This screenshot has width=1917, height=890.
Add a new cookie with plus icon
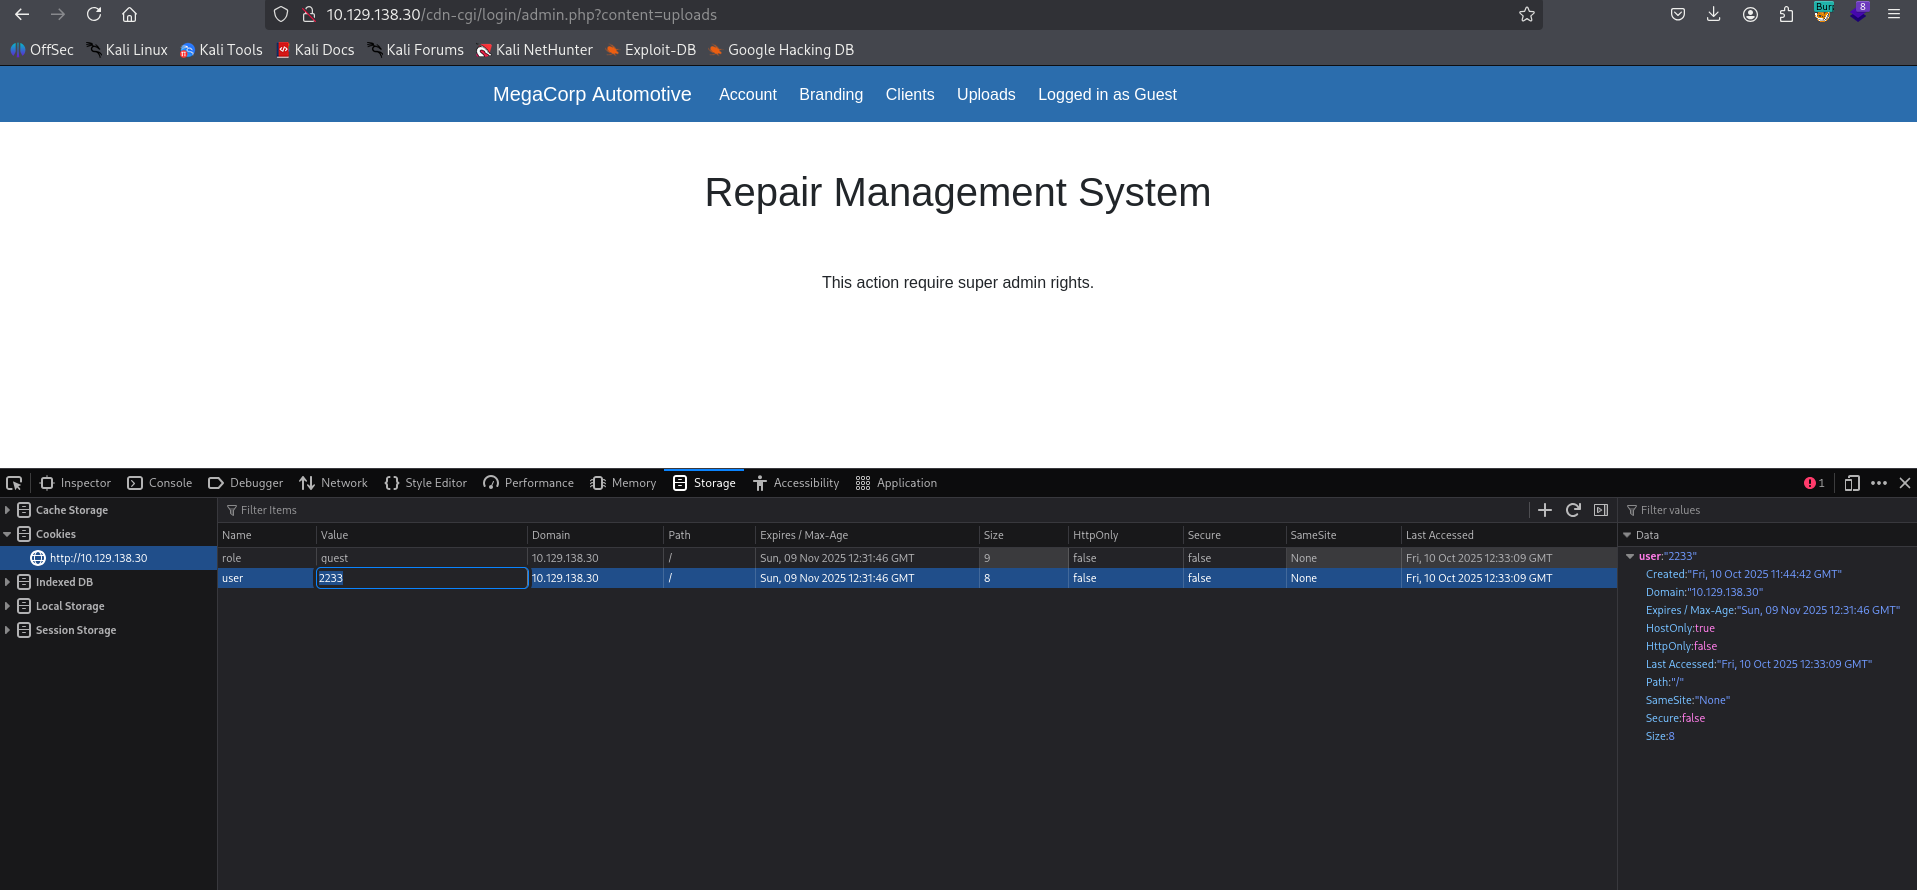pyautogui.click(x=1545, y=510)
